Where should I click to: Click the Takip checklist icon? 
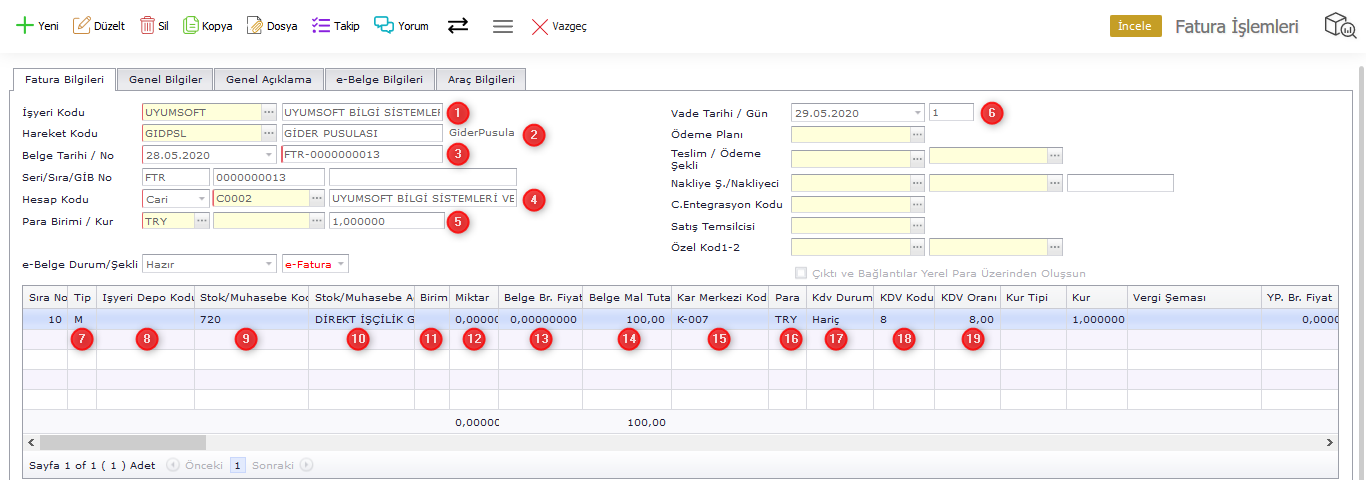(320, 26)
